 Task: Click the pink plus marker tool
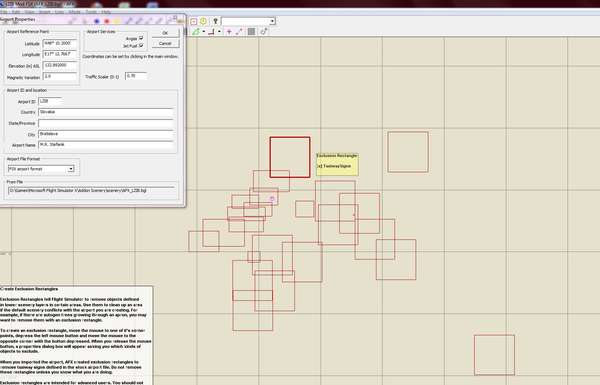pyautogui.click(x=229, y=32)
